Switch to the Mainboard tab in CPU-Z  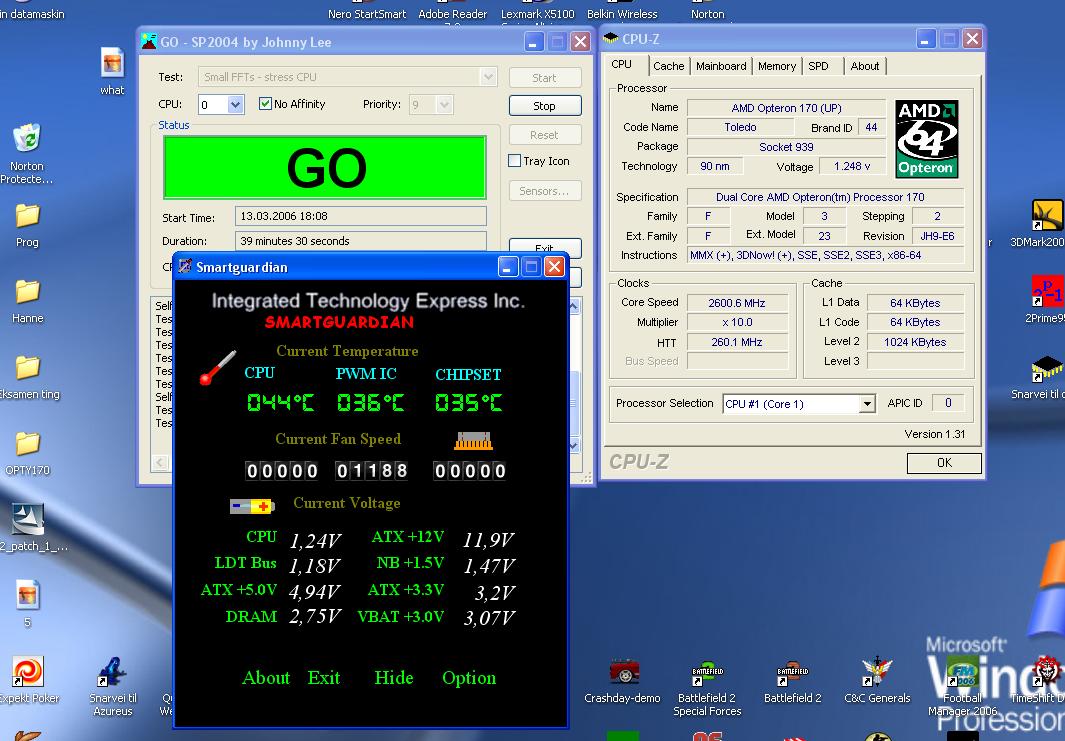(721, 66)
